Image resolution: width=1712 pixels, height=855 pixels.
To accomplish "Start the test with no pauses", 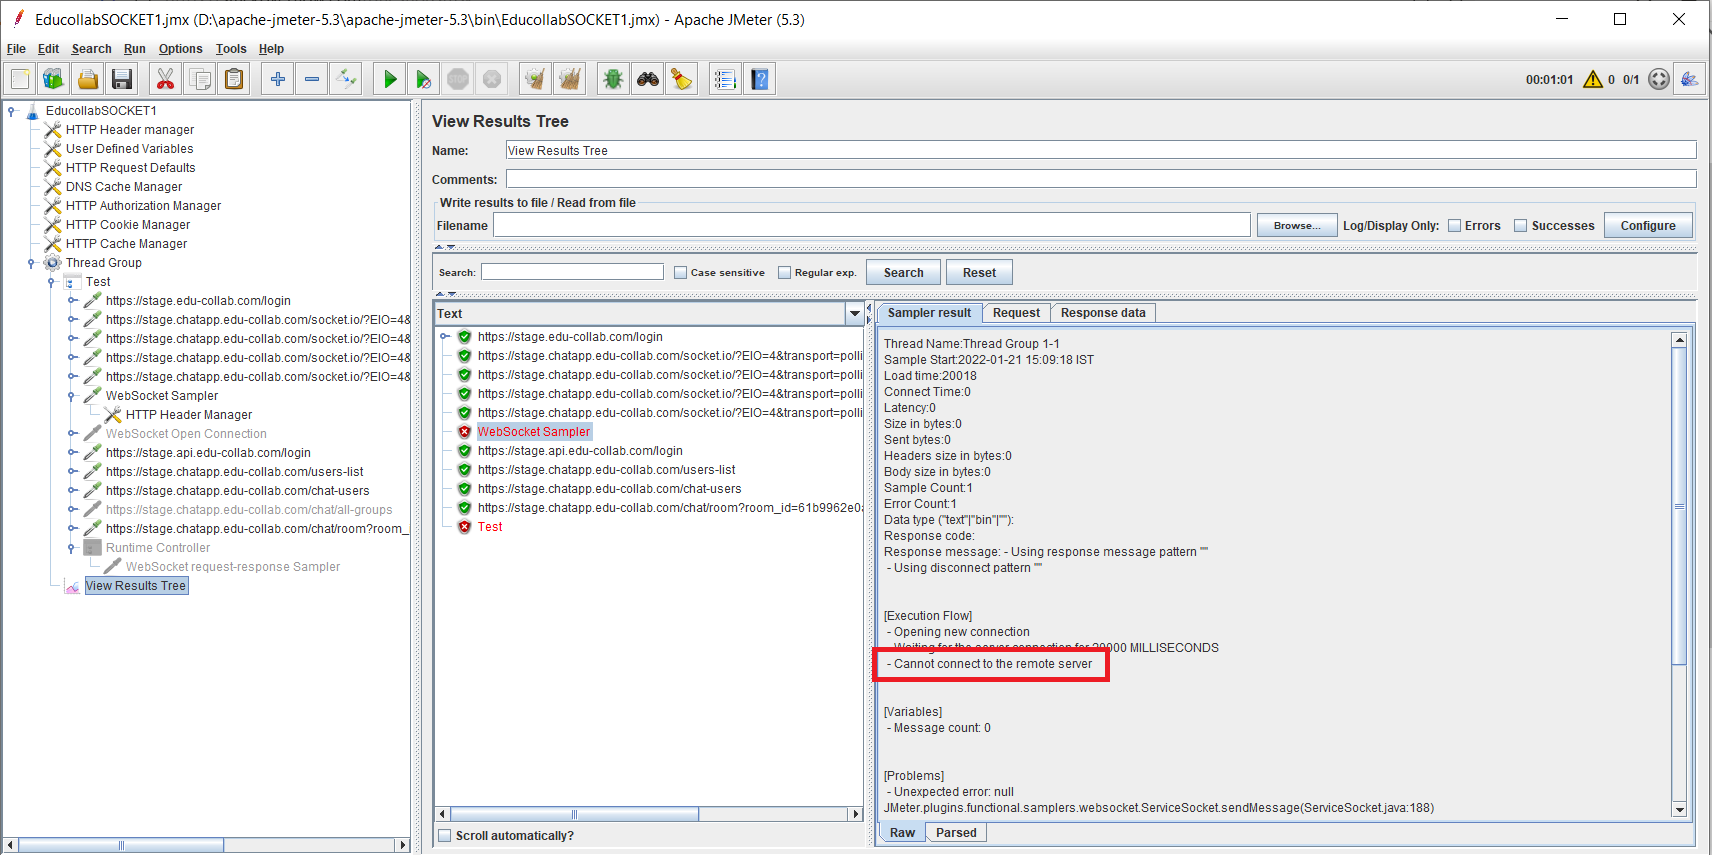I will (x=424, y=79).
